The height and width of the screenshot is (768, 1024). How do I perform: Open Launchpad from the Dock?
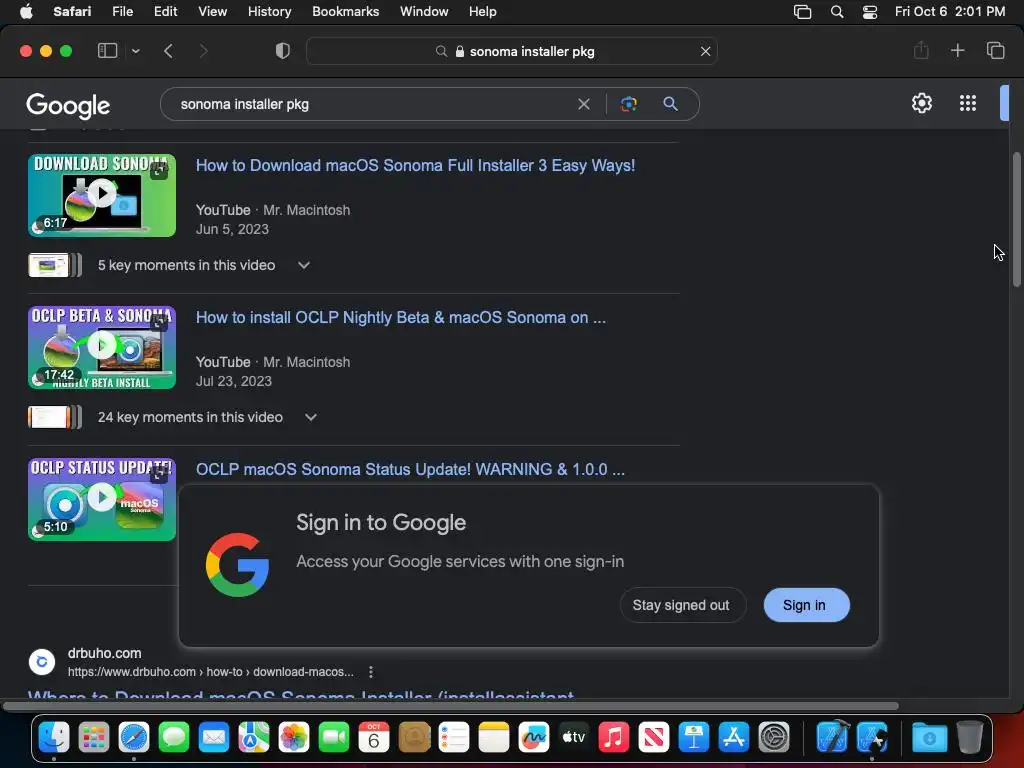click(94, 738)
